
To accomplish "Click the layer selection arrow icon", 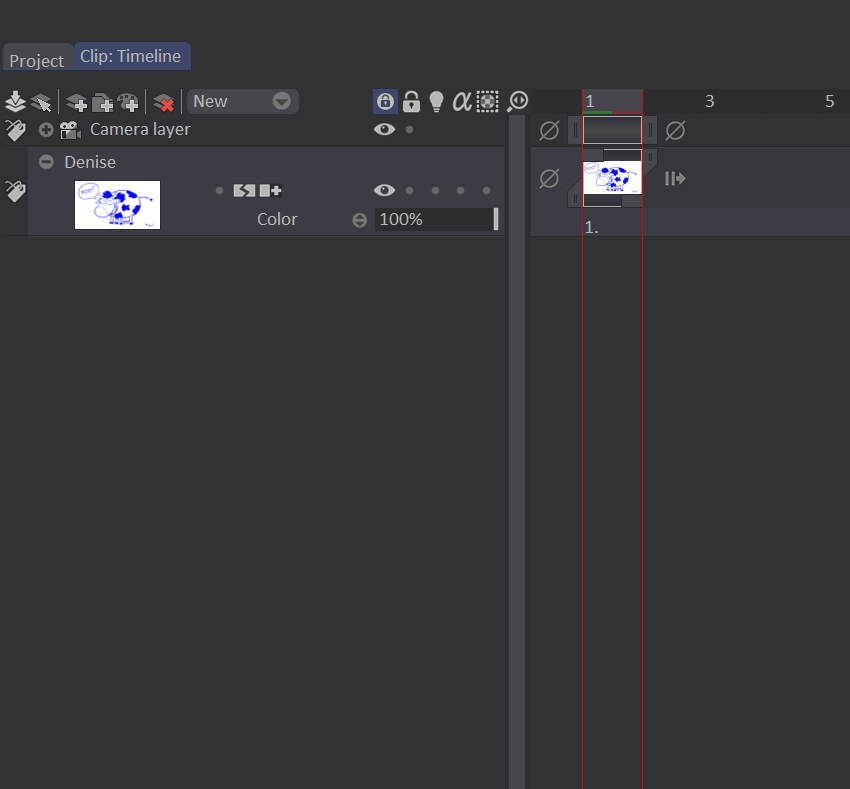I will point(41,101).
